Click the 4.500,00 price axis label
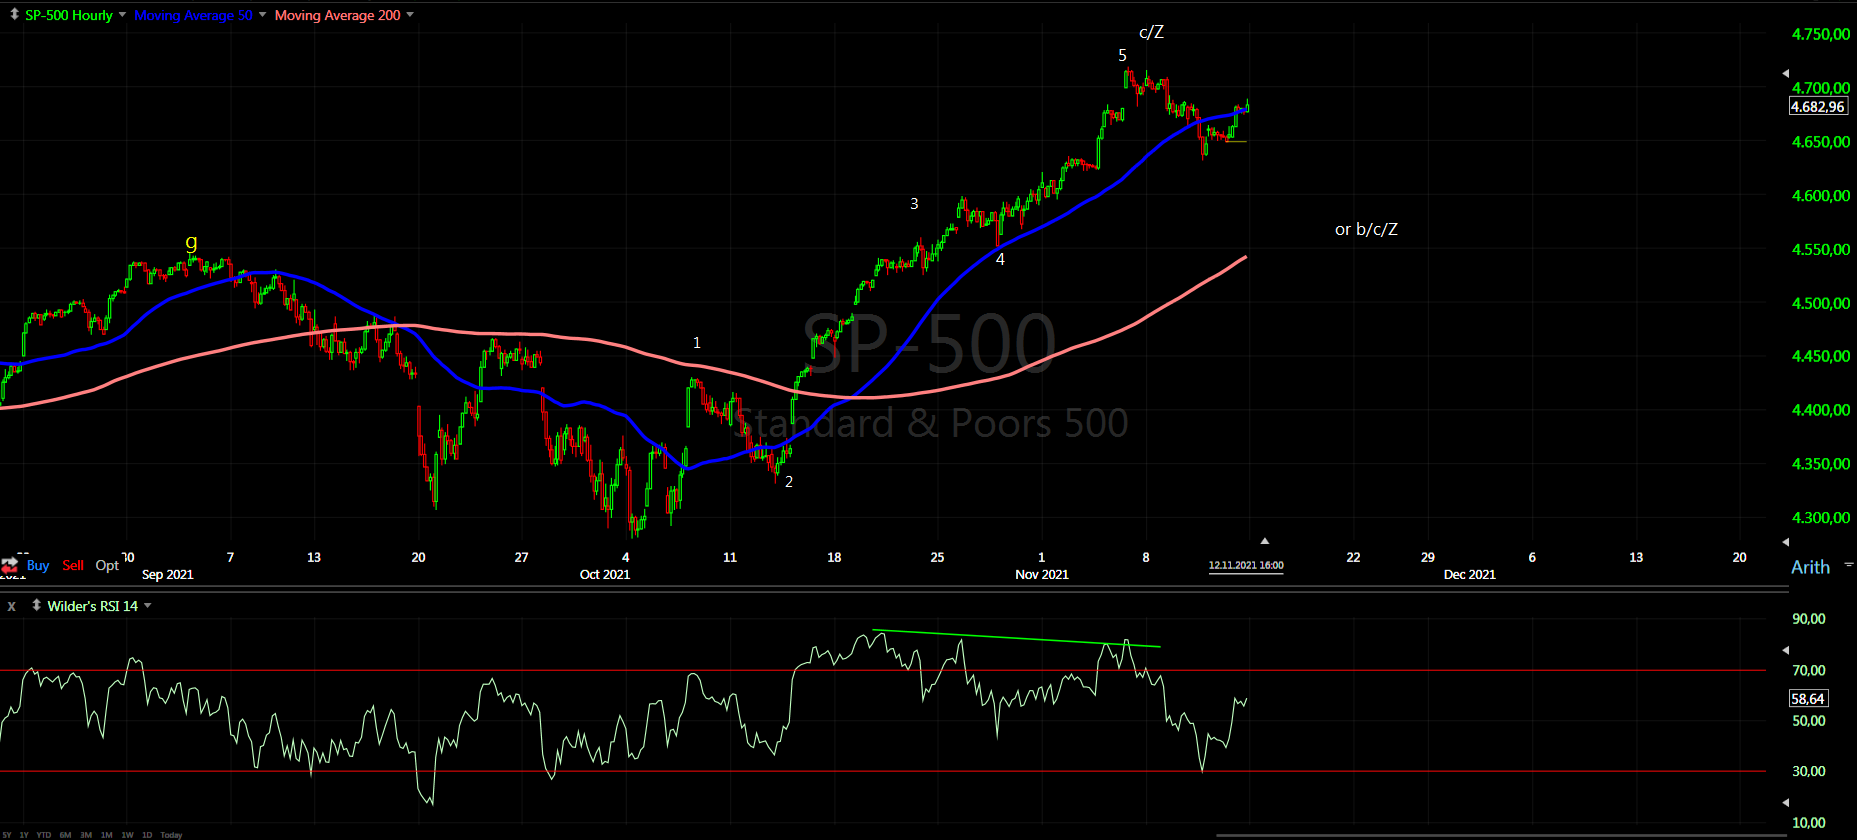The image size is (1857, 840). pos(1821,303)
